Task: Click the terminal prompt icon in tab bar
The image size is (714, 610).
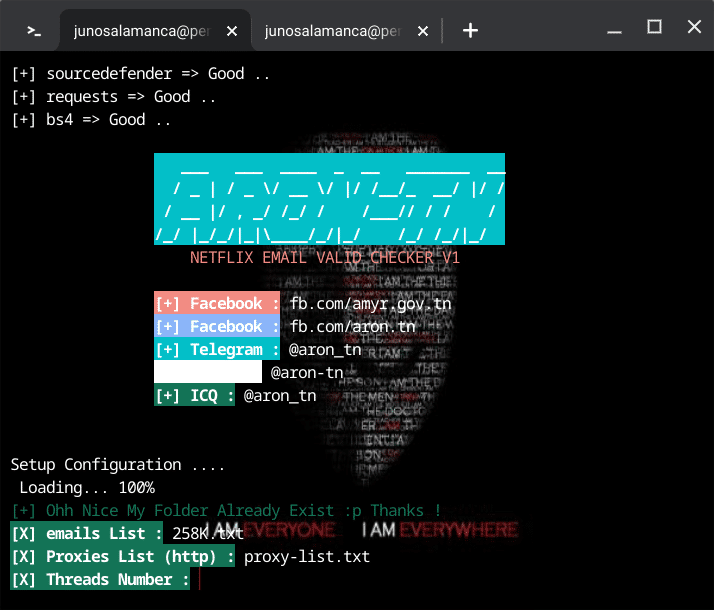Action: point(34,31)
